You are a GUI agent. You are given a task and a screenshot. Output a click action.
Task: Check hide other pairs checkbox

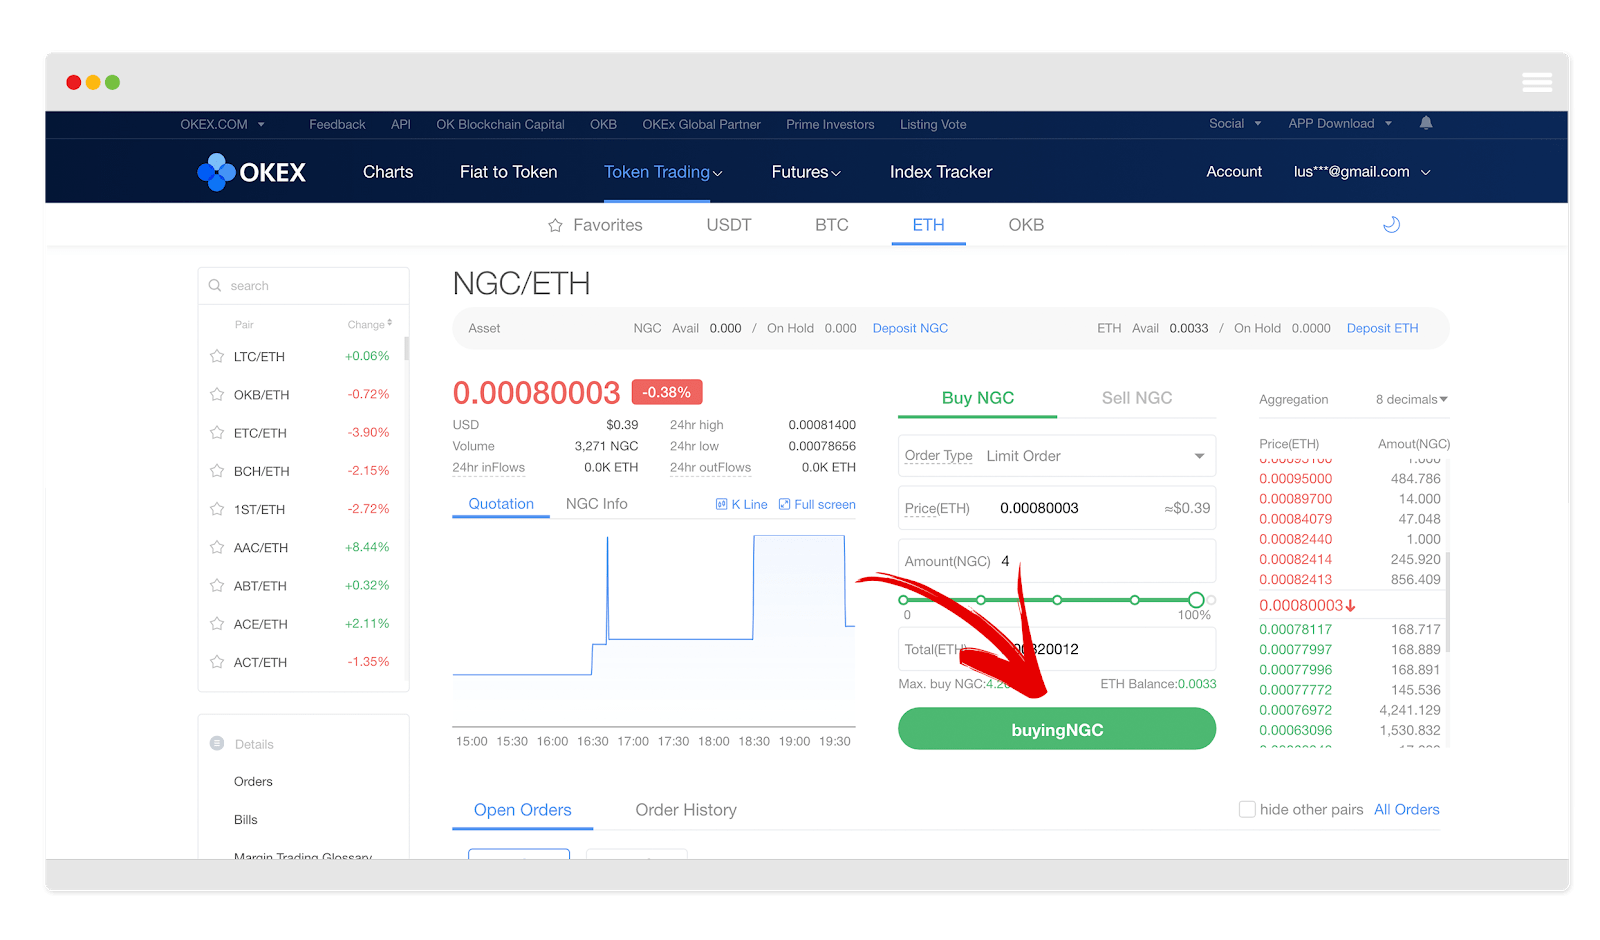(x=1247, y=809)
